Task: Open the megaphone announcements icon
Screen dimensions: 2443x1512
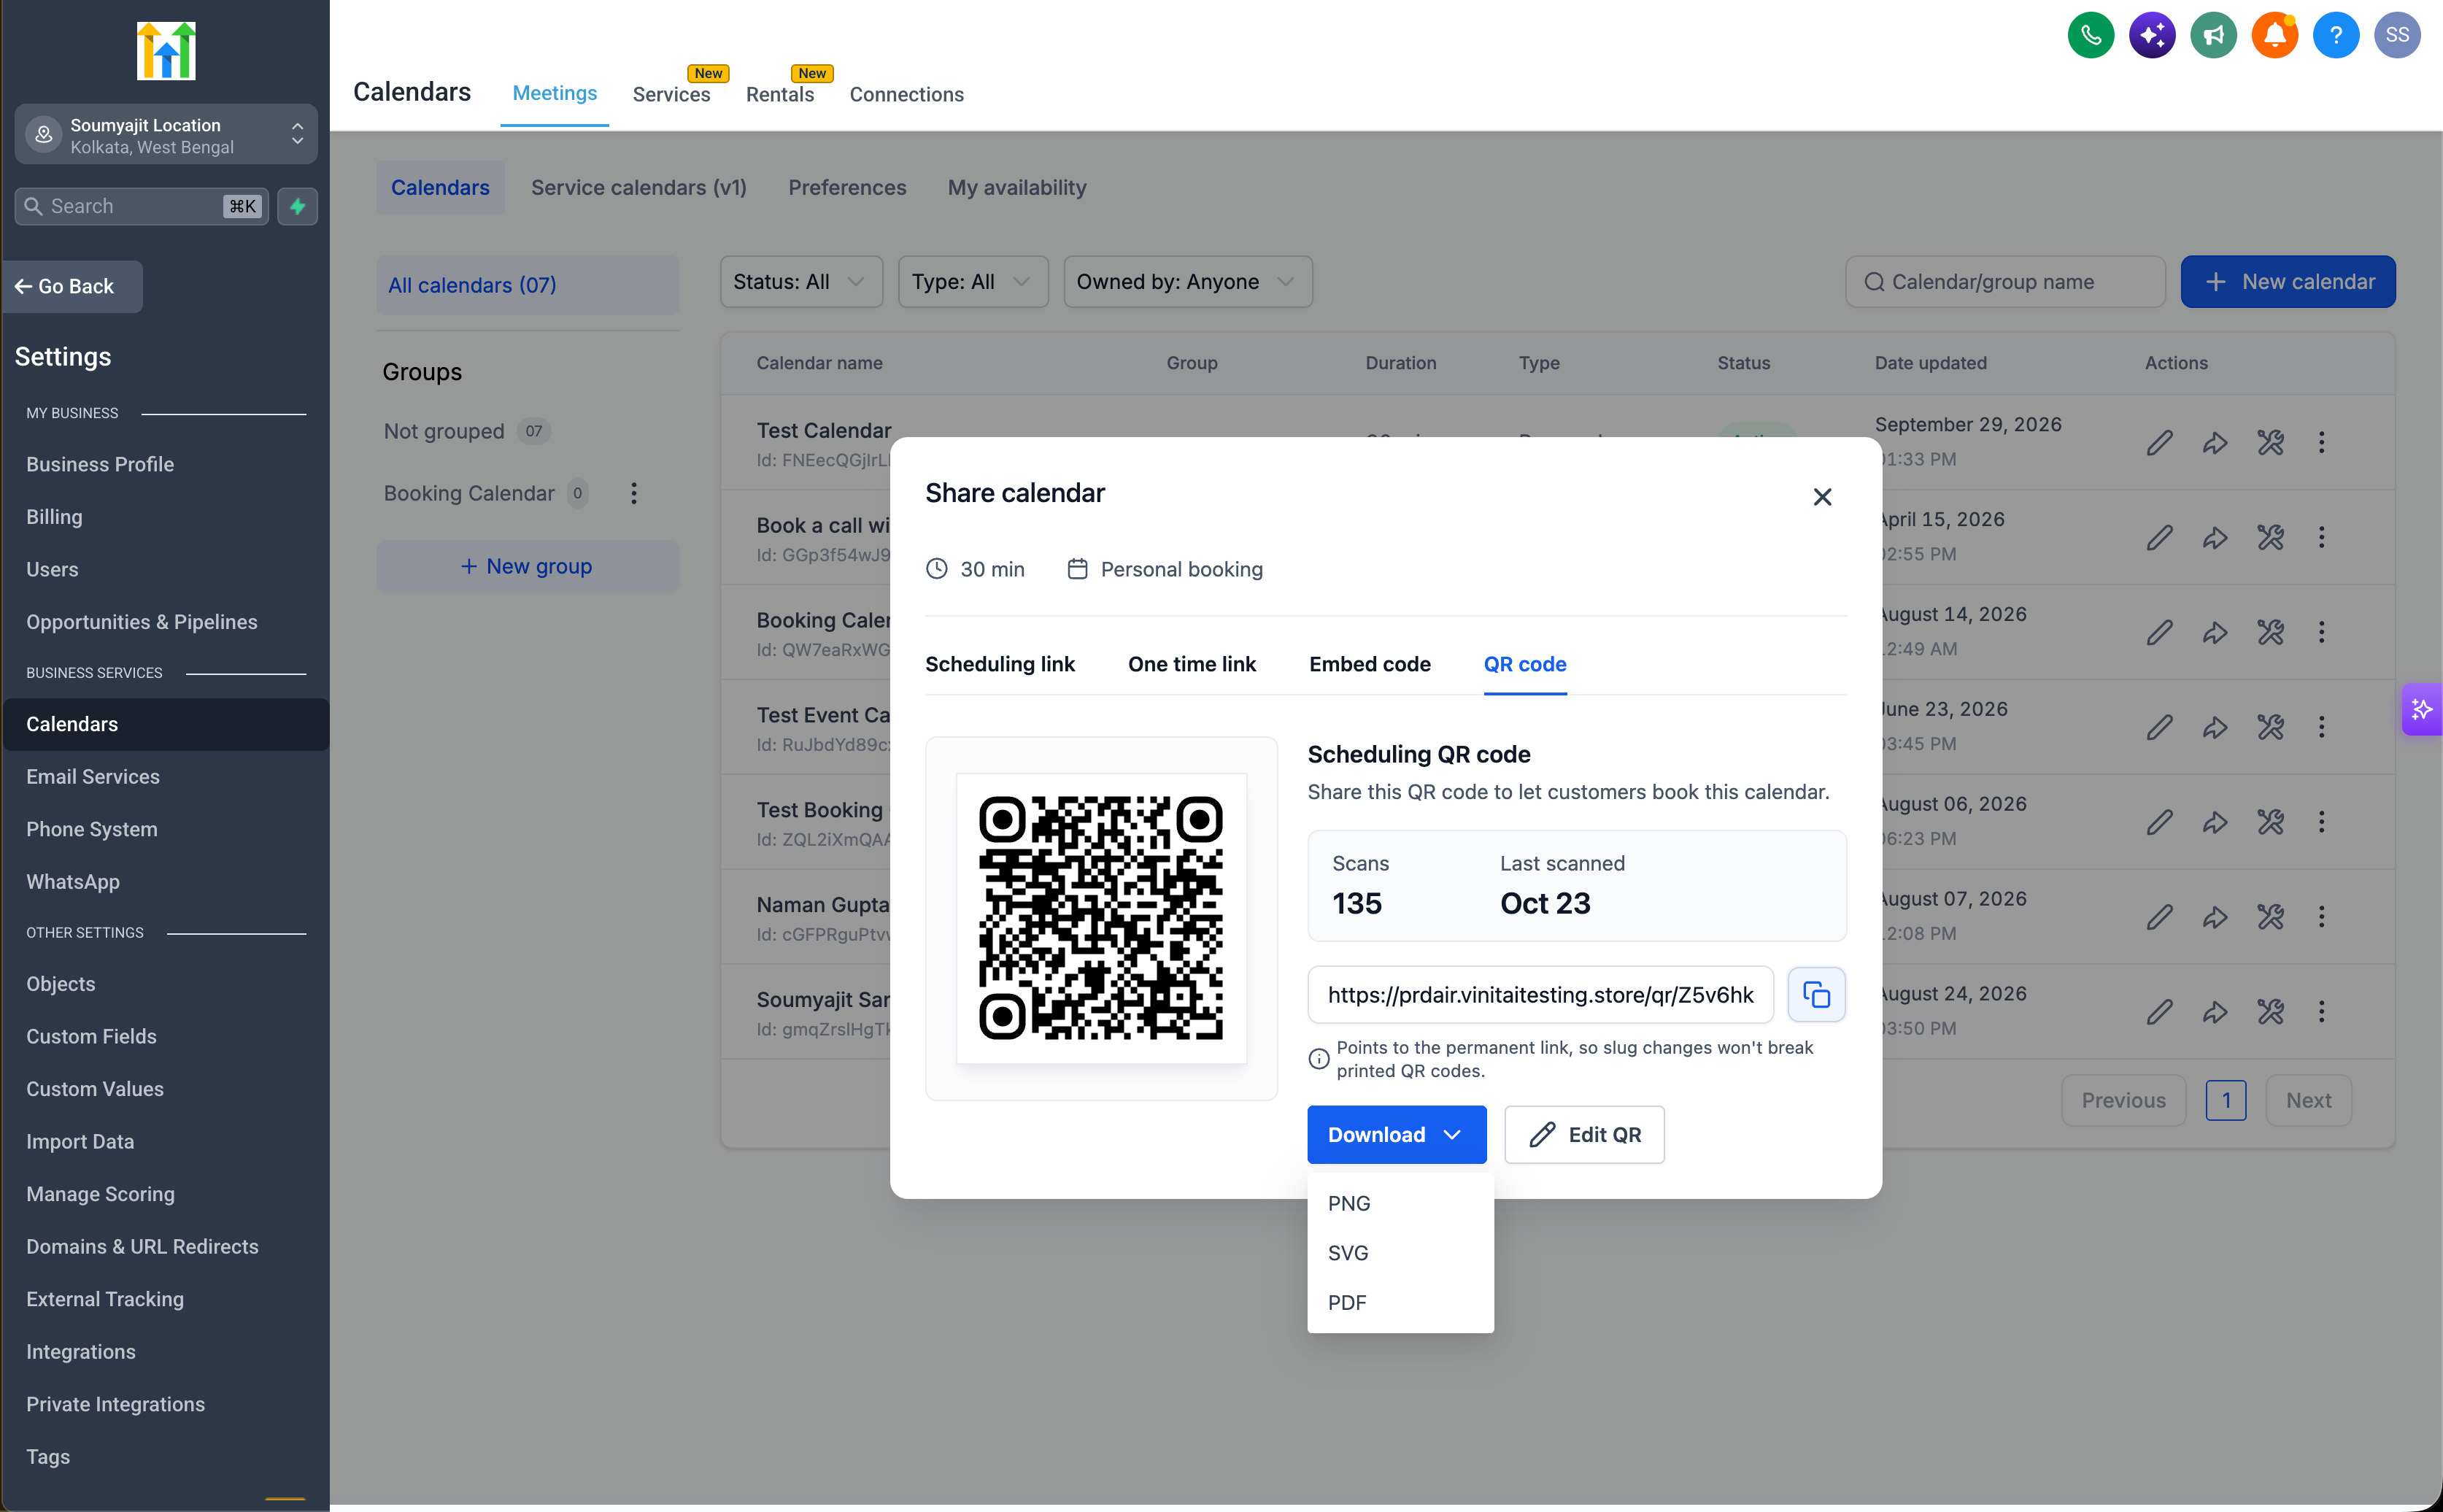Action: [x=2213, y=36]
